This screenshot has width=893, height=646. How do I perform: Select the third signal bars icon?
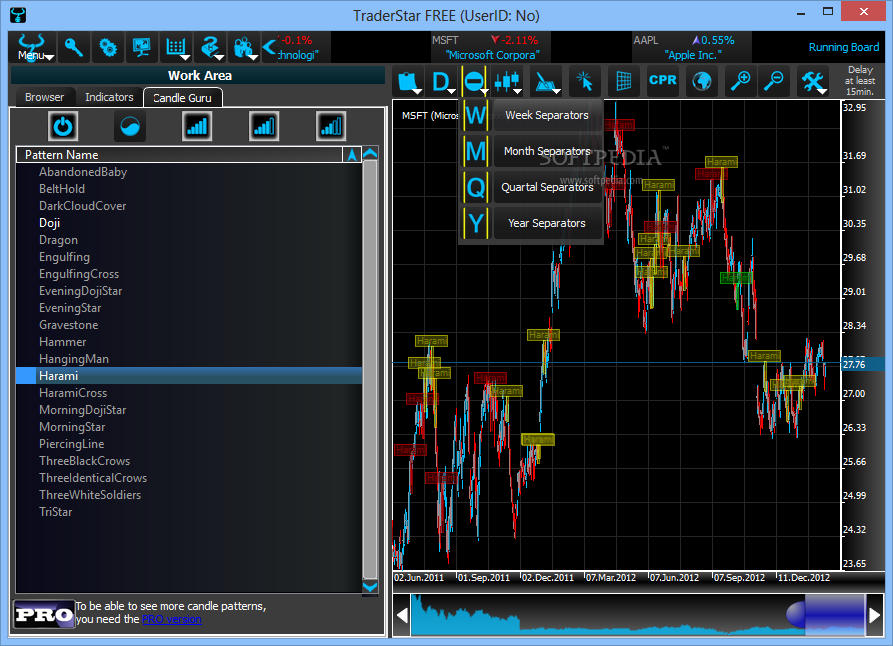(x=331, y=126)
